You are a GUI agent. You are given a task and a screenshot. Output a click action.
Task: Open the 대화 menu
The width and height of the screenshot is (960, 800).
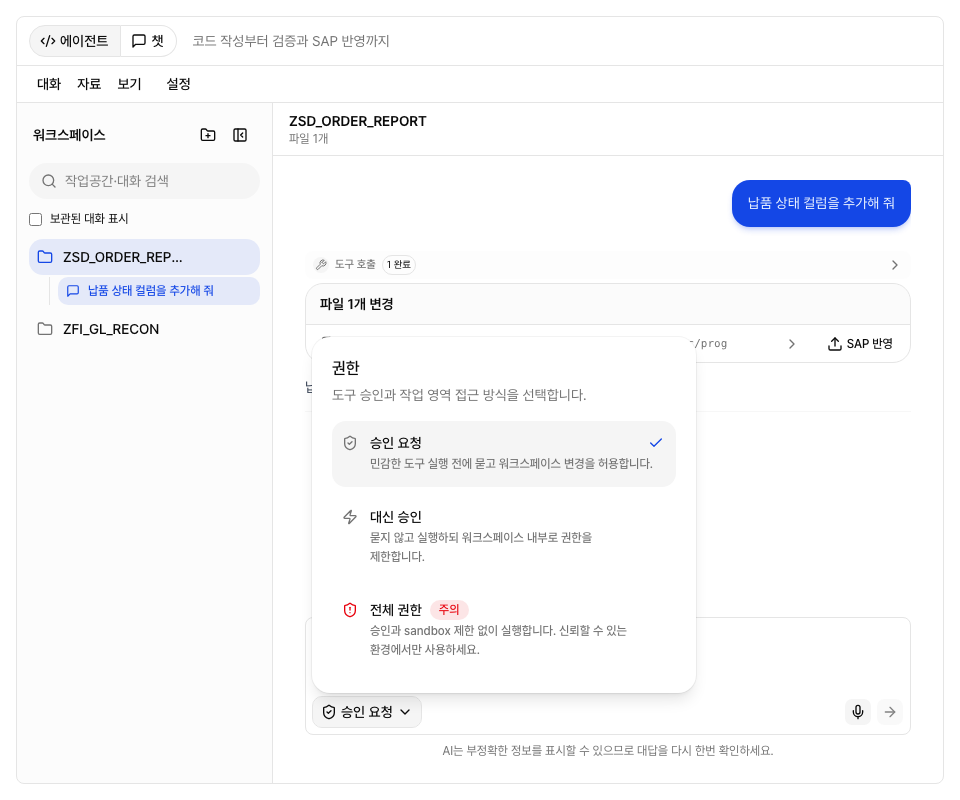(49, 84)
